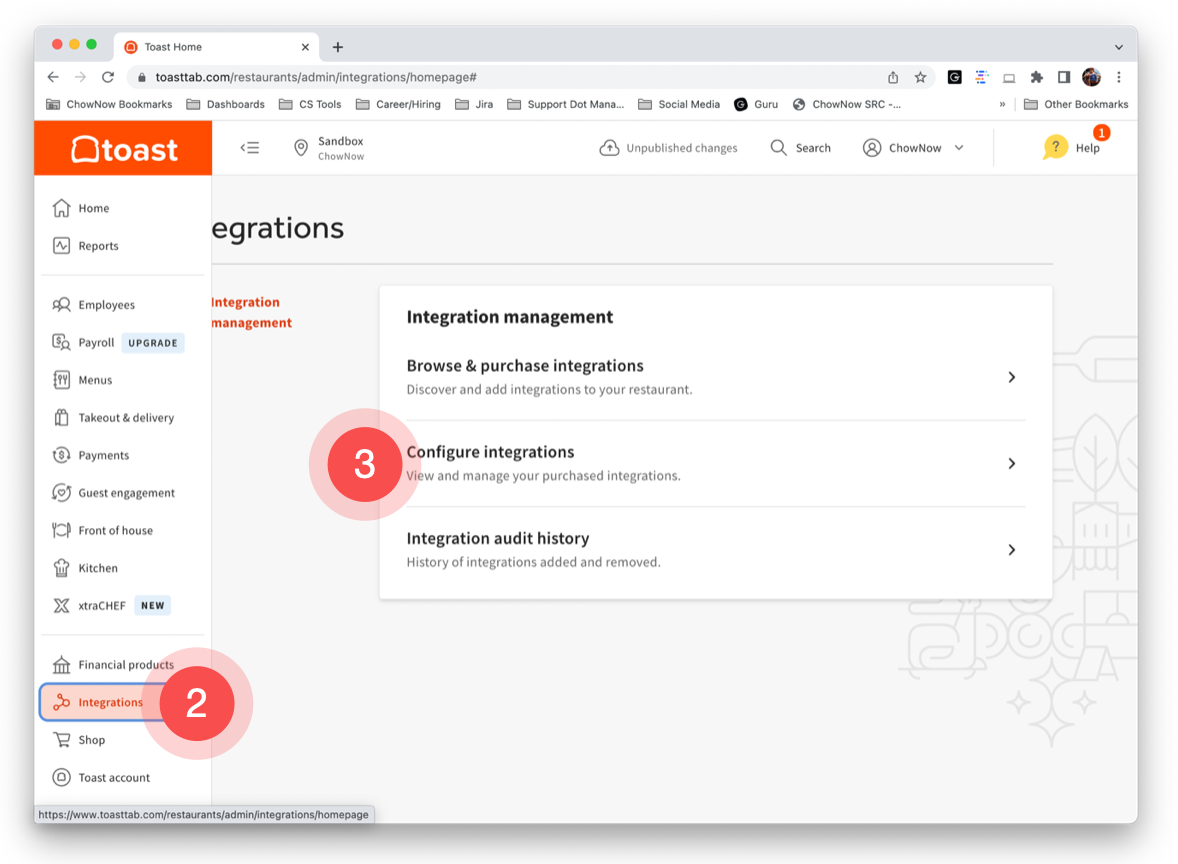Open Menus in the sidebar
Image resolution: width=1178 pixels, height=864 pixels.
[95, 380]
